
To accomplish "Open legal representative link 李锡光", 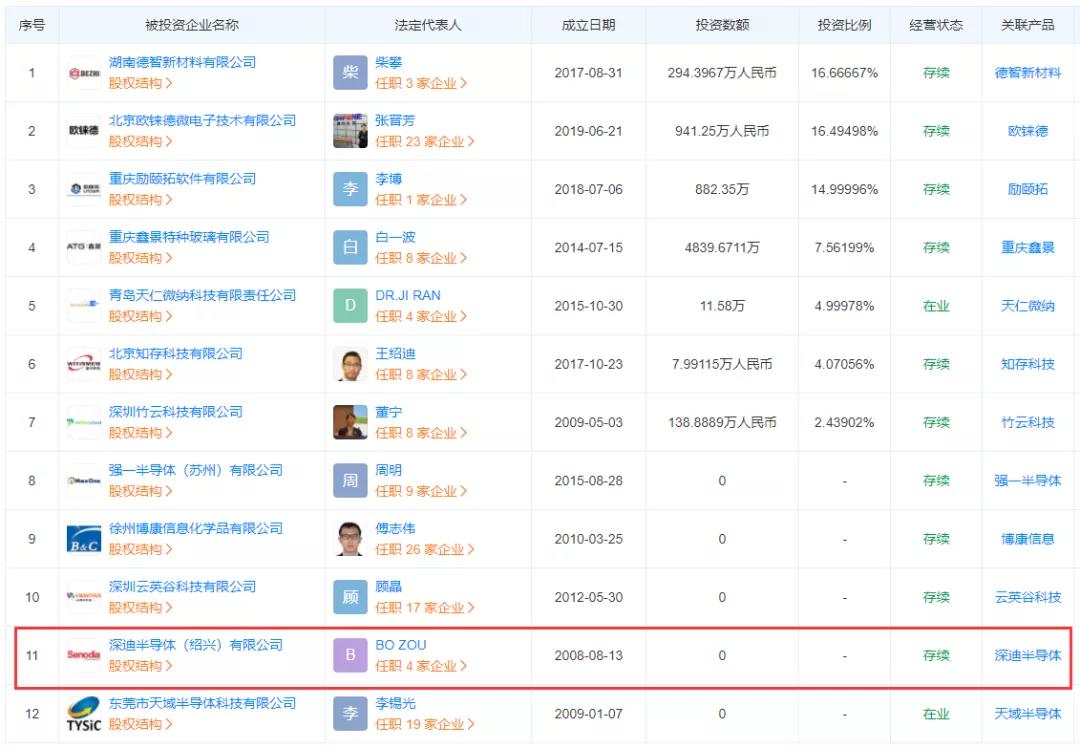I will tap(395, 704).
